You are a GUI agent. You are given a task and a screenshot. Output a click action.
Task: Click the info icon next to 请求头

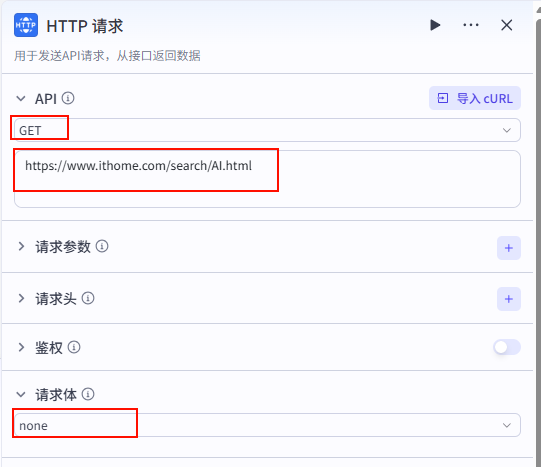(88, 298)
